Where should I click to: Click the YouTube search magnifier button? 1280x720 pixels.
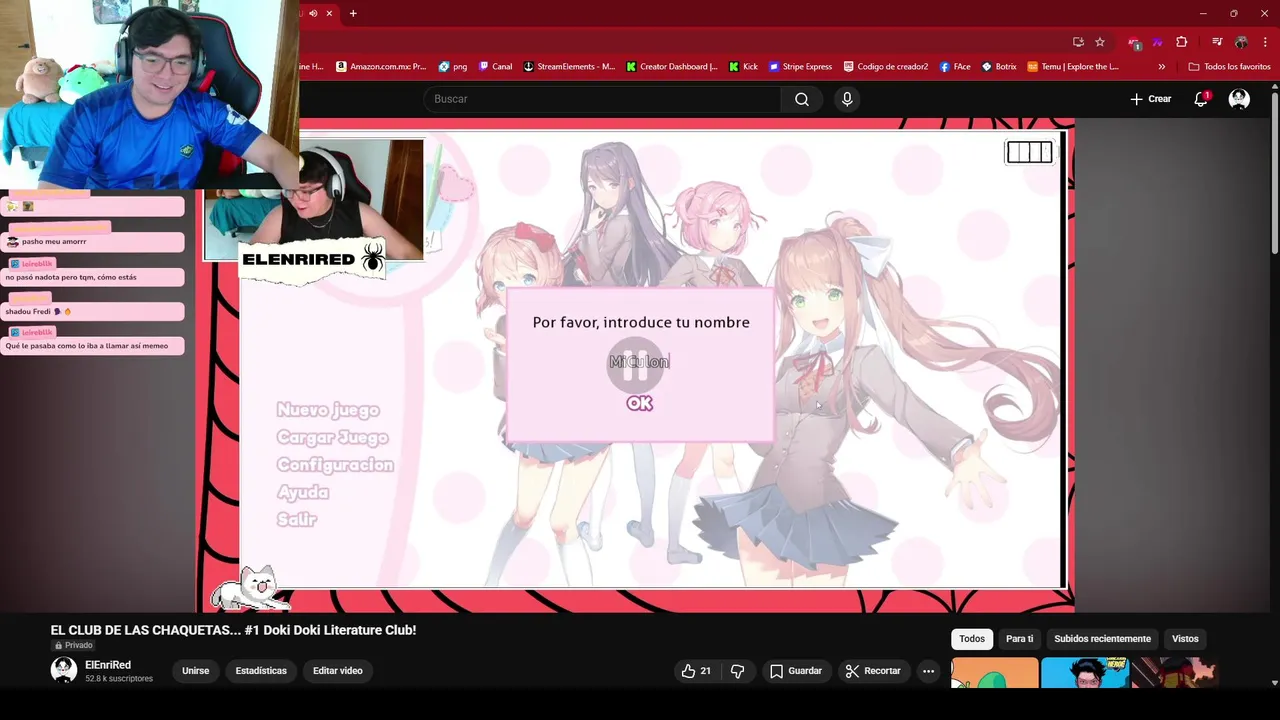tap(802, 99)
